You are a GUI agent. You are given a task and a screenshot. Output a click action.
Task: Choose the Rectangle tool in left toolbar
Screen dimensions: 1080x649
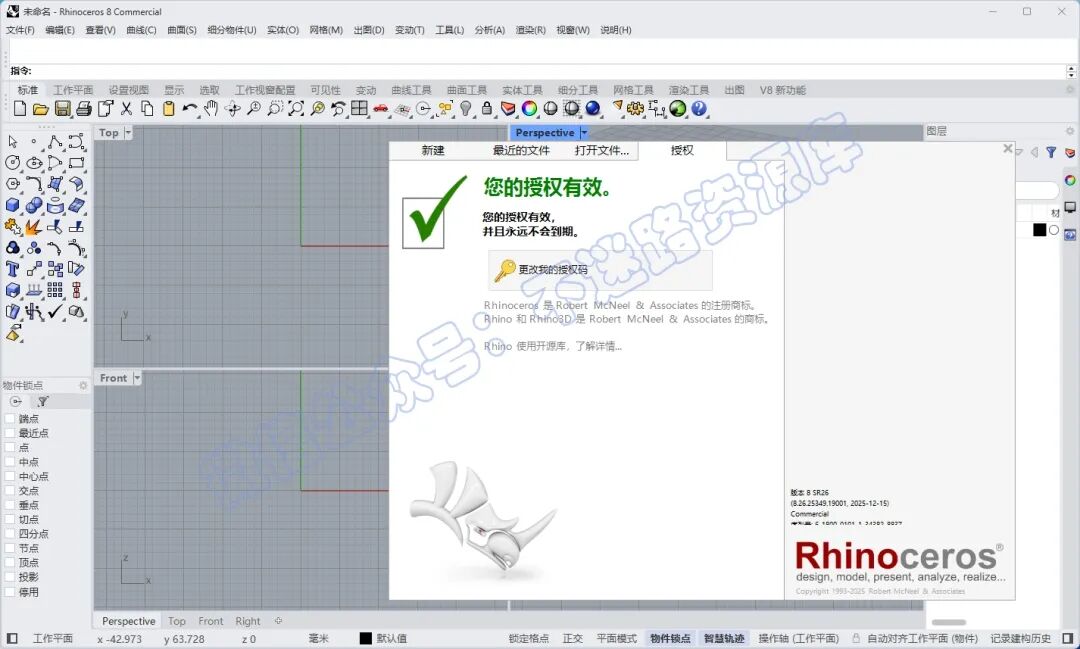[x=76, y=163]
